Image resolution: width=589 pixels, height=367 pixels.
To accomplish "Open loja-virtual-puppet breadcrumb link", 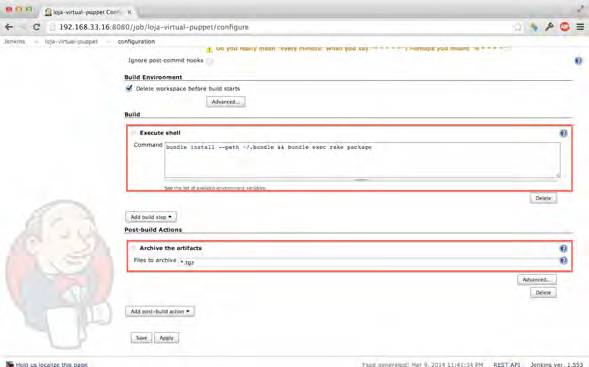I will pos(71,41).
